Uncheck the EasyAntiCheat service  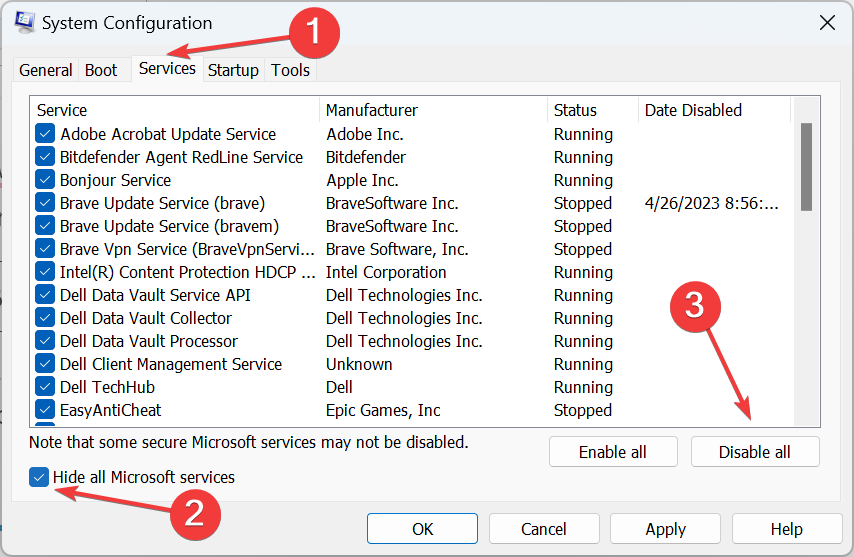(45, 410)
